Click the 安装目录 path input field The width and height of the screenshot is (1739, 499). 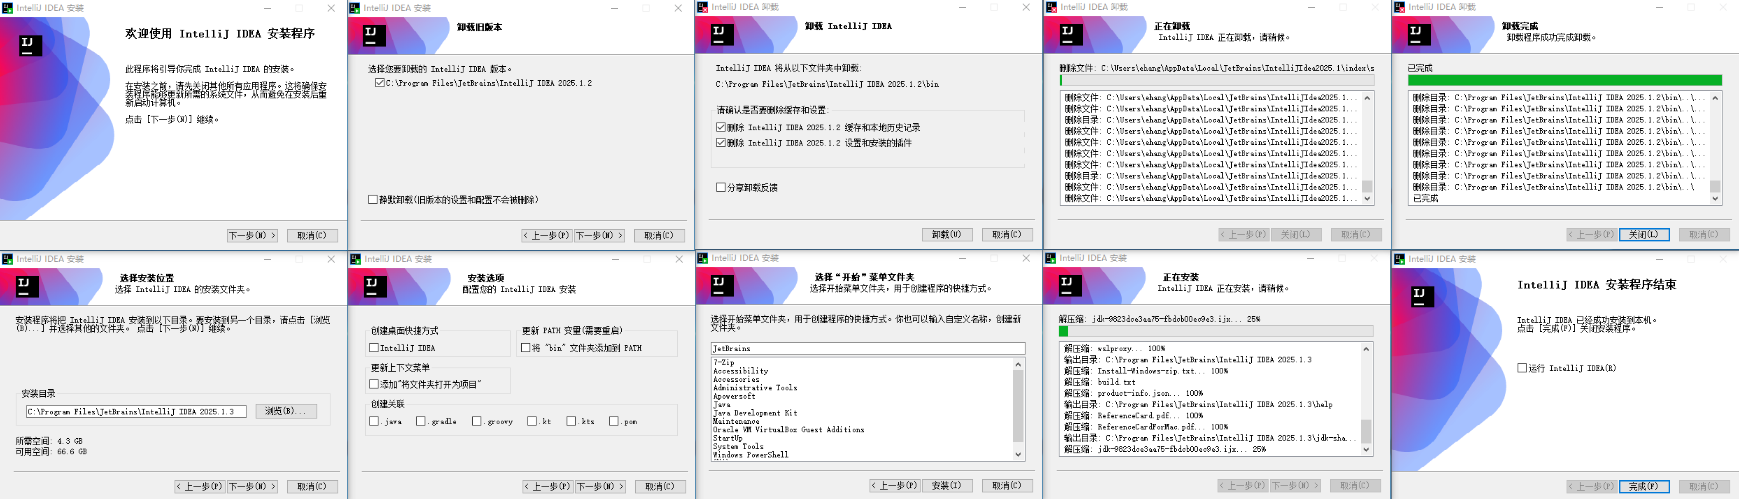pos(136,411)
